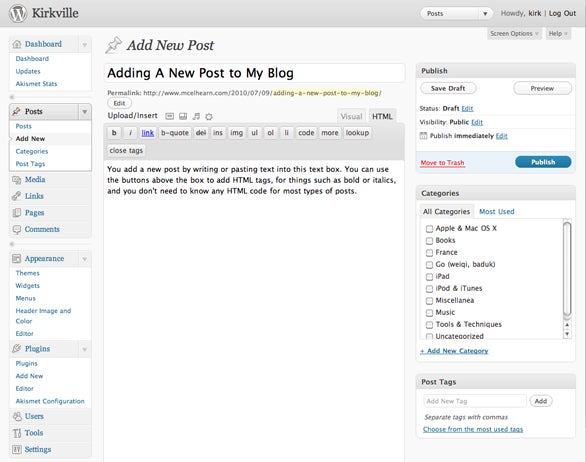Select the Most Used categories tab

(x=497, y=212)
